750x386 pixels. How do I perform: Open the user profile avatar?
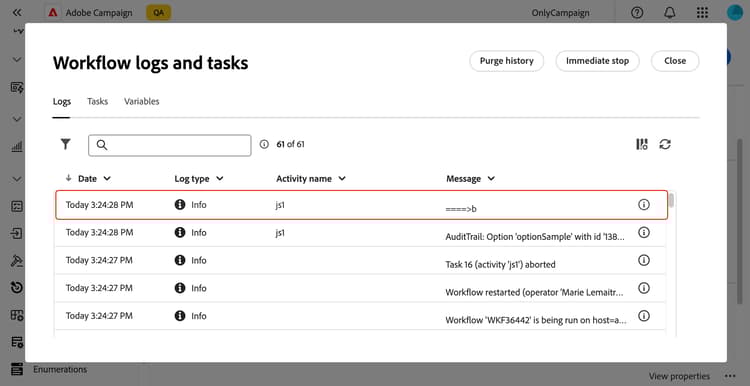[735, 13]
